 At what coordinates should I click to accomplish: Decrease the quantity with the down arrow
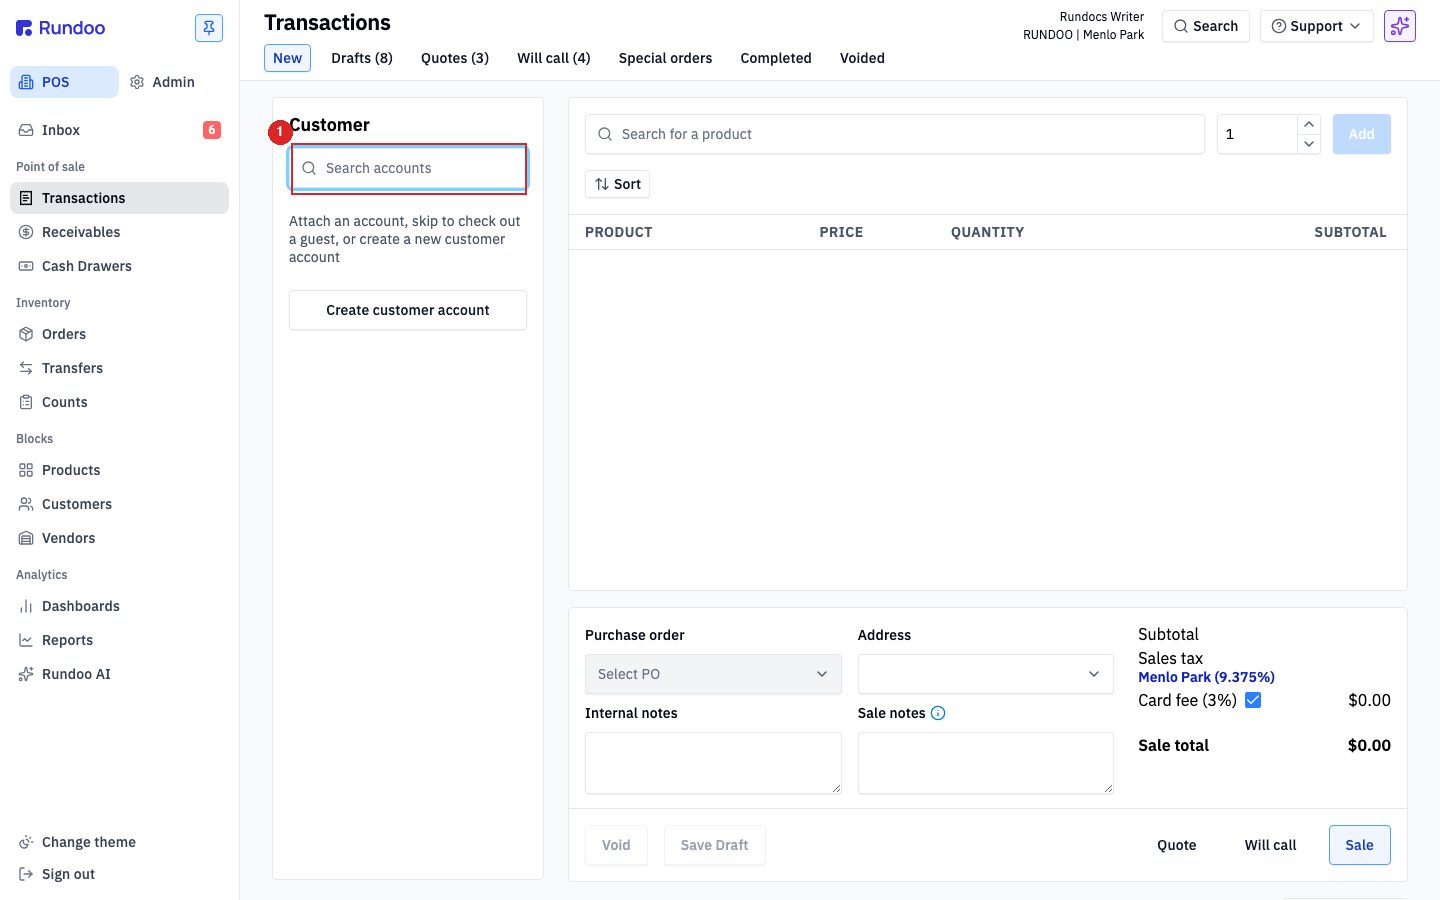click(1309, 144)
